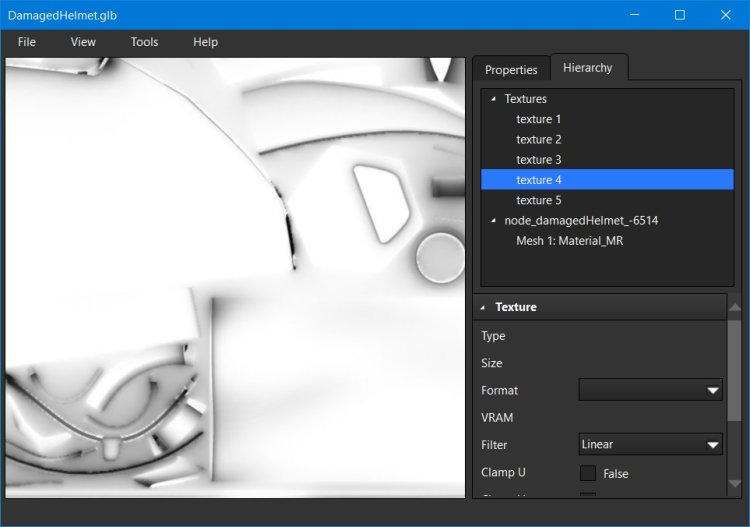
Task: Select Mesh 1: Material_MR item
Action: point(569,240)
